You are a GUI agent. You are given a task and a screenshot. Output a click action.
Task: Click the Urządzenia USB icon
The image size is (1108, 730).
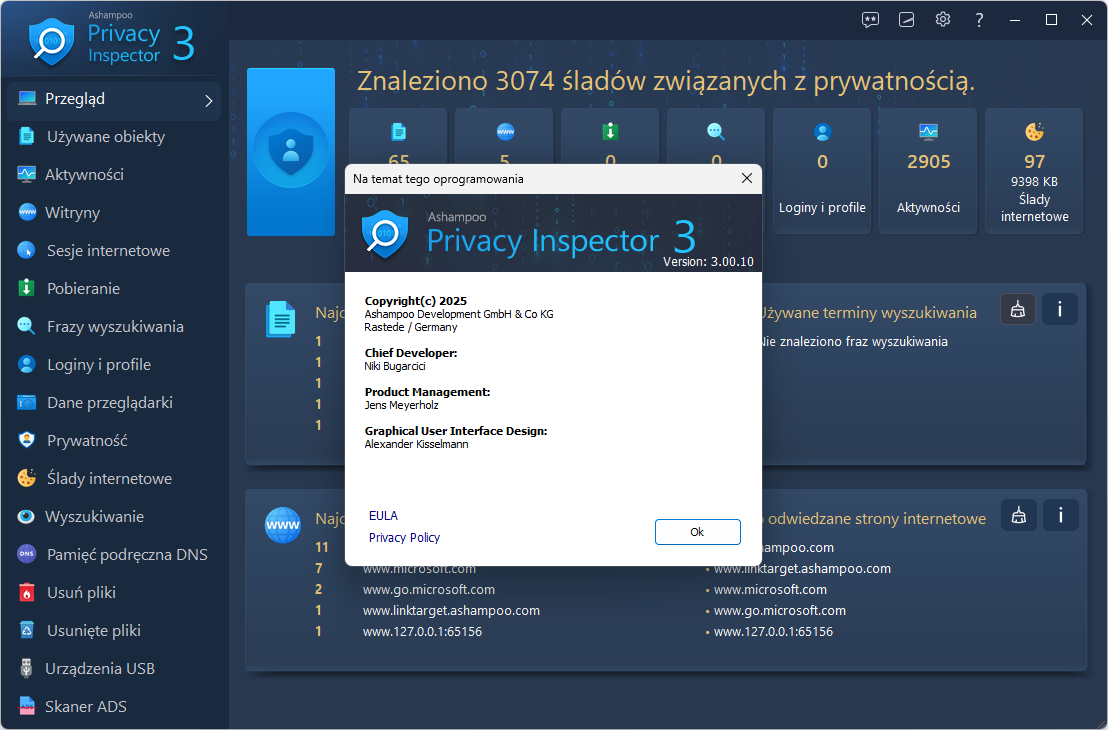pyautogui.click(x=26, y=669)
